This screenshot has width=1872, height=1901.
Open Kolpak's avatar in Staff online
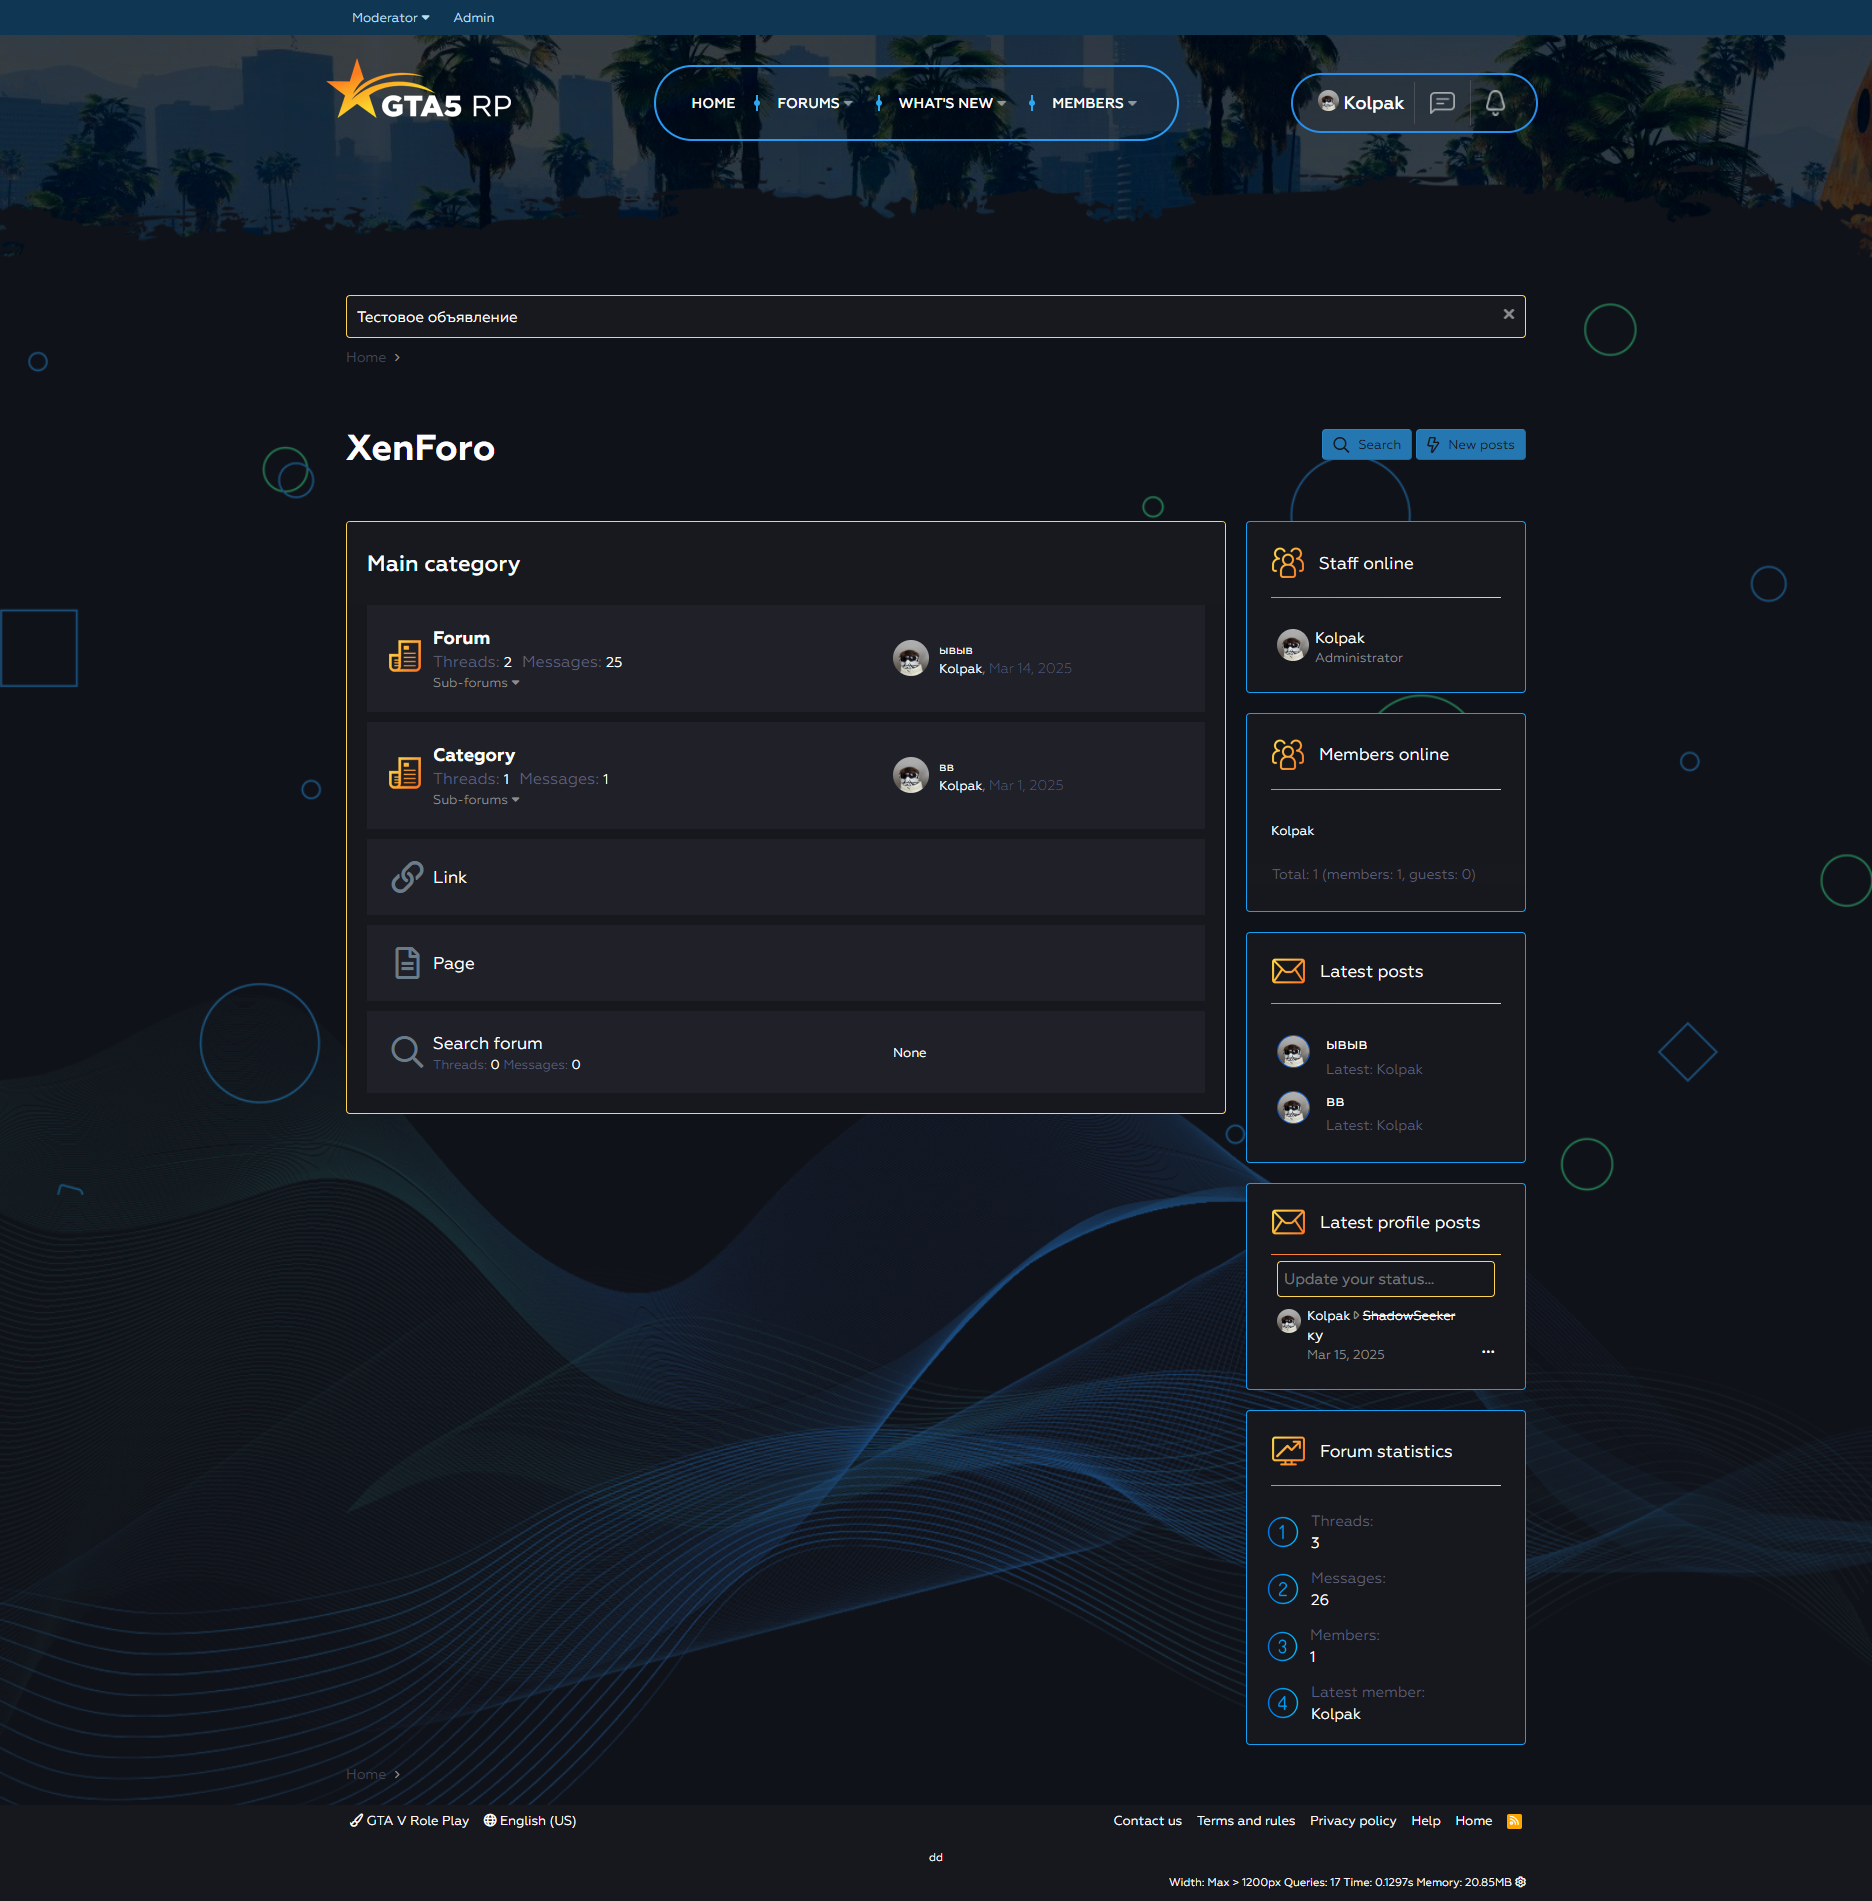point(1292,646)
